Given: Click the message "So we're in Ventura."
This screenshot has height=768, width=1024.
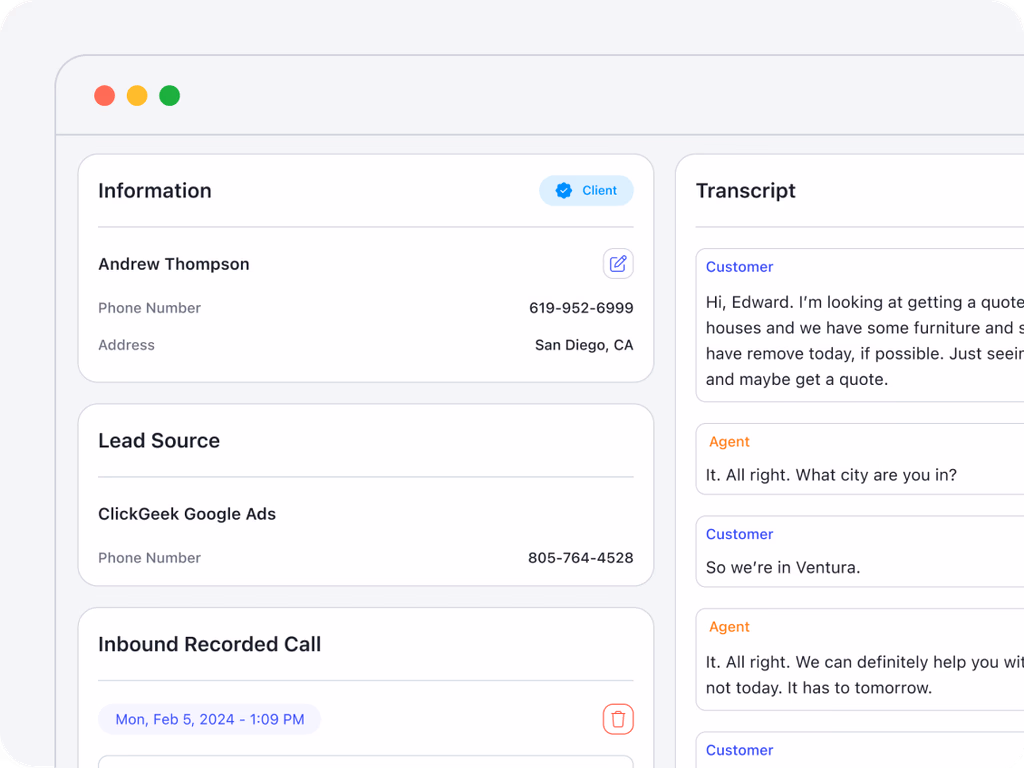Looking at the screenshot, I should click(x=783, y=567).
